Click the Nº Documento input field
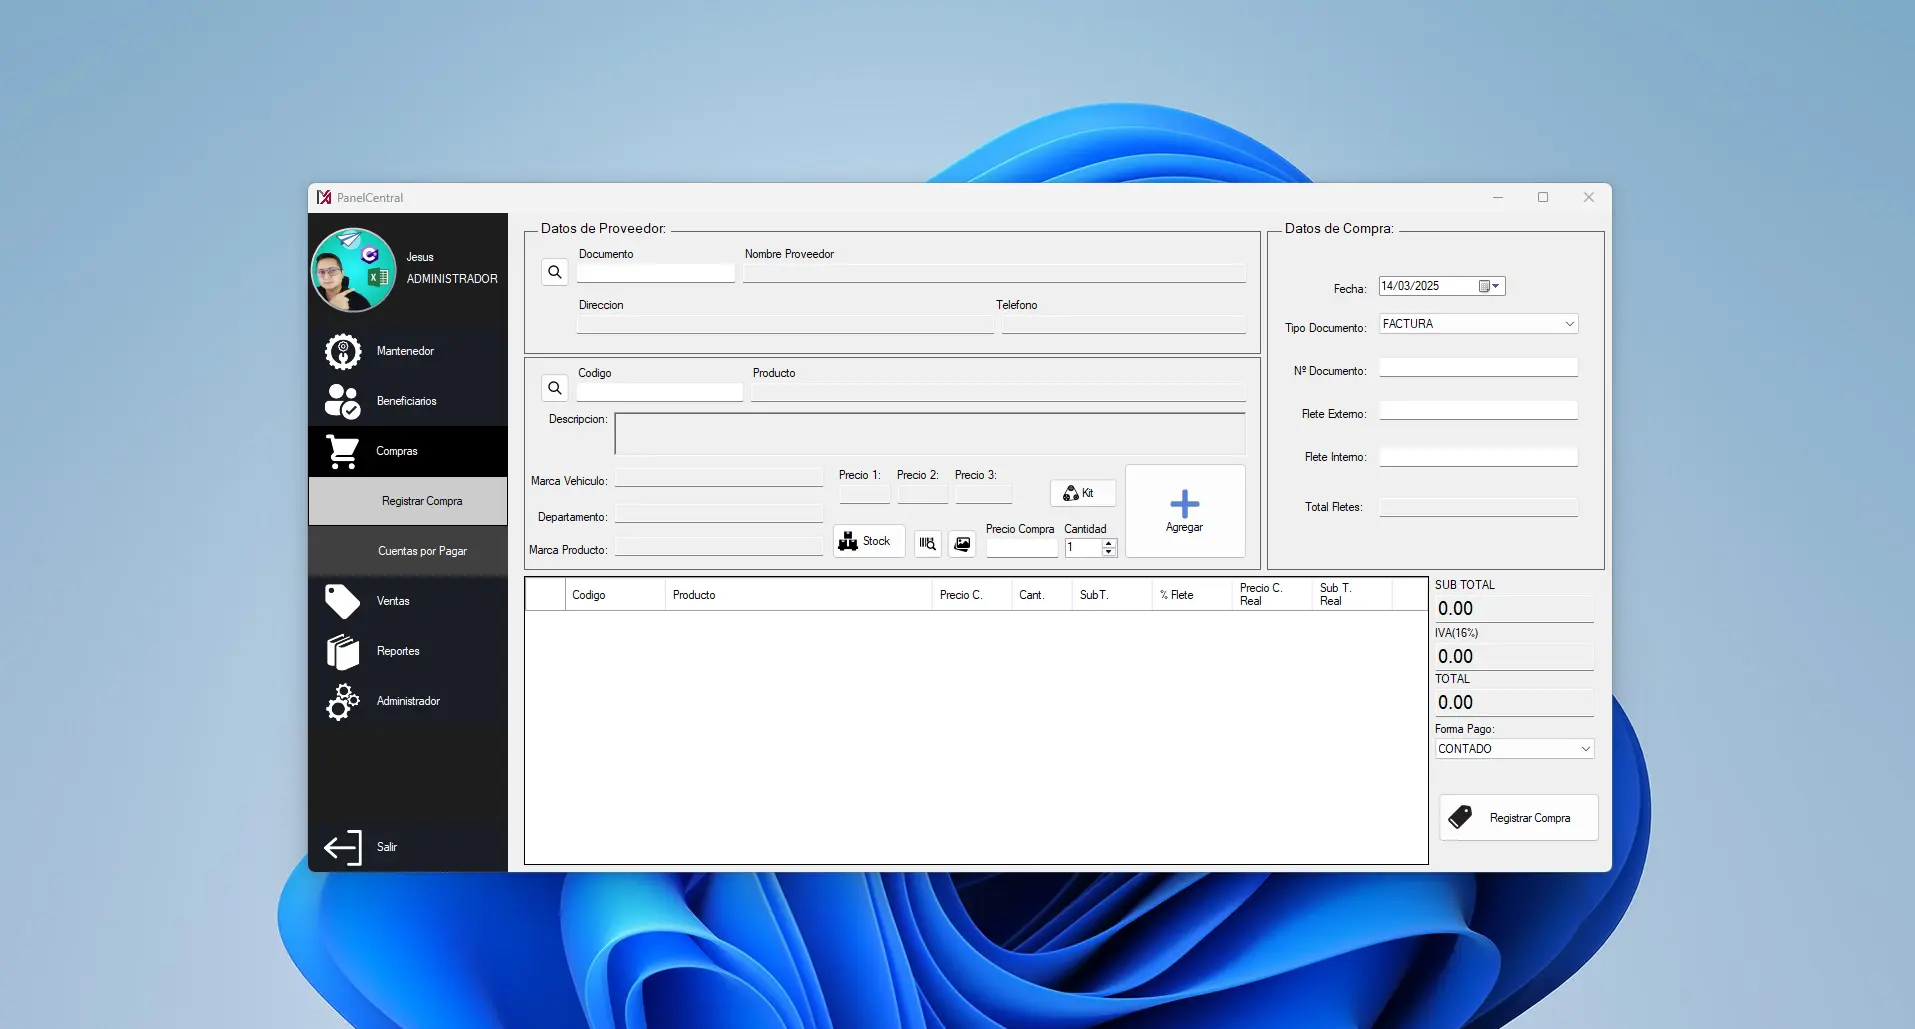The width and height of the screenshot is (1915, 1029). point(1479,367)
